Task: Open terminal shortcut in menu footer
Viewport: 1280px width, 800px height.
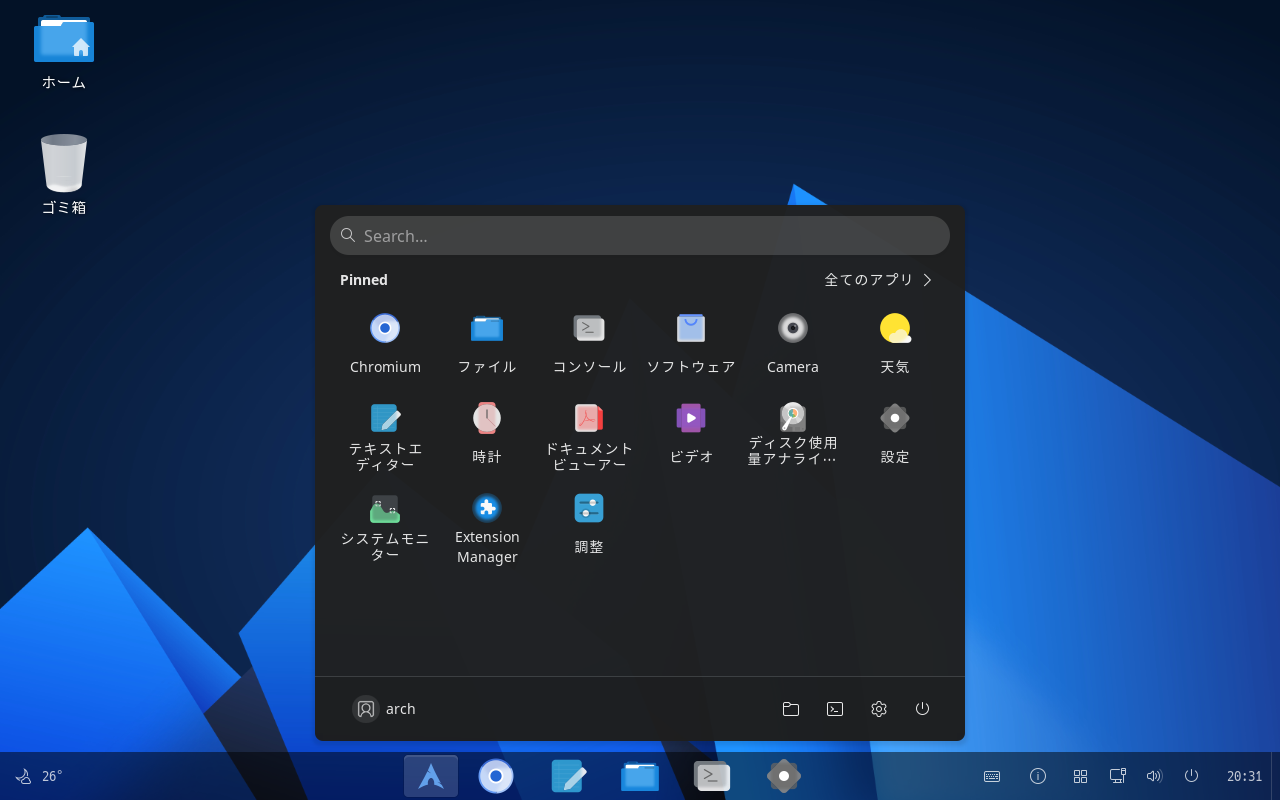Action: (835, 709)
